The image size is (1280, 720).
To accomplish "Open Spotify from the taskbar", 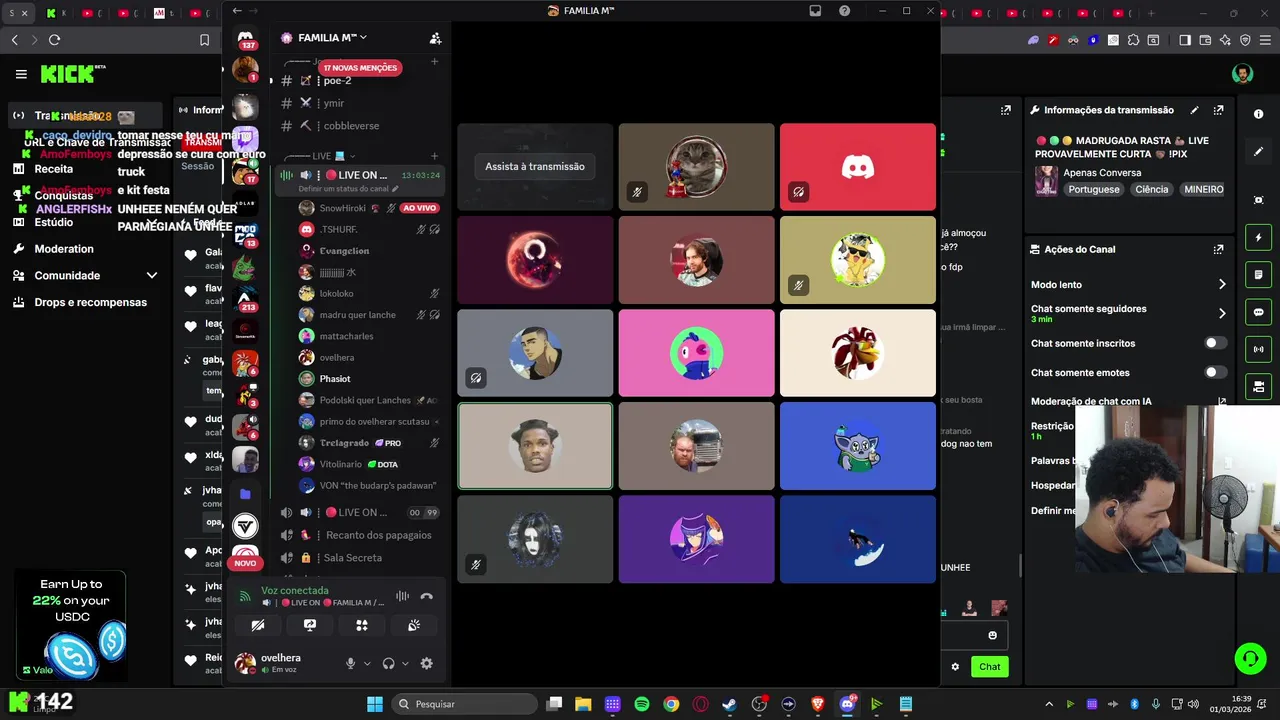I will 642,704.
